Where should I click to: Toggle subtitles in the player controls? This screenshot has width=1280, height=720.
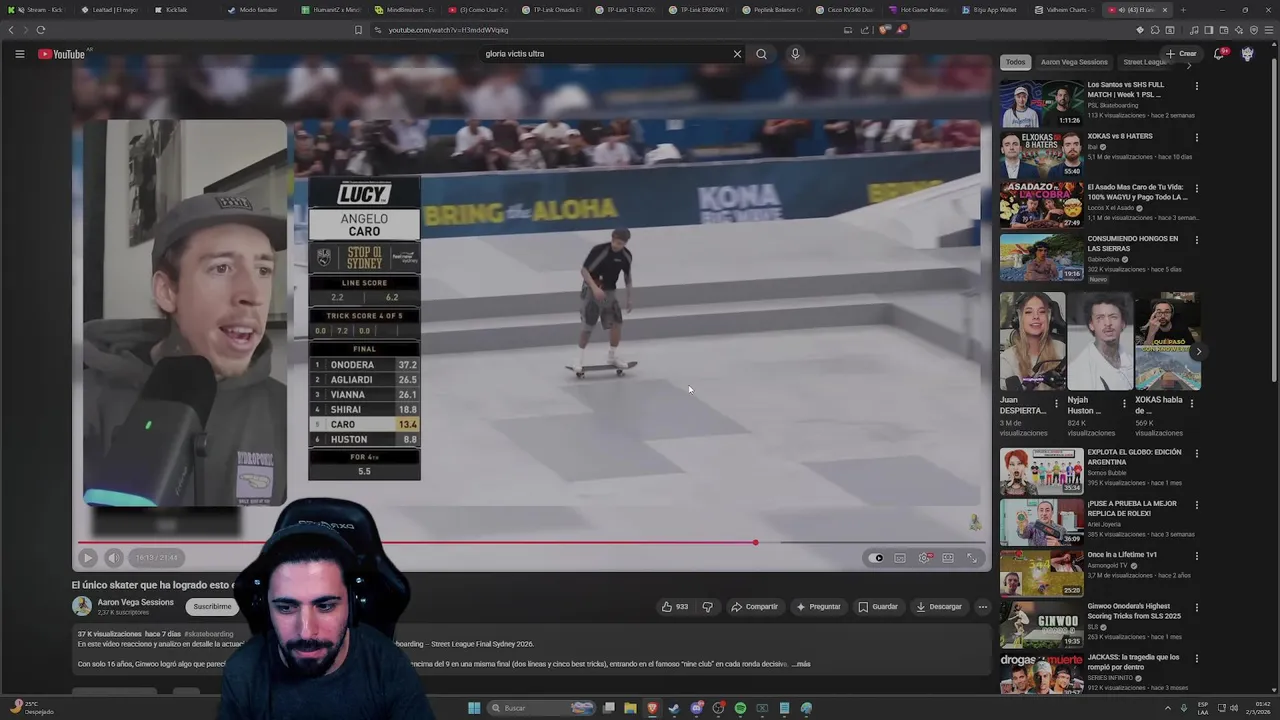pos(900,558)
